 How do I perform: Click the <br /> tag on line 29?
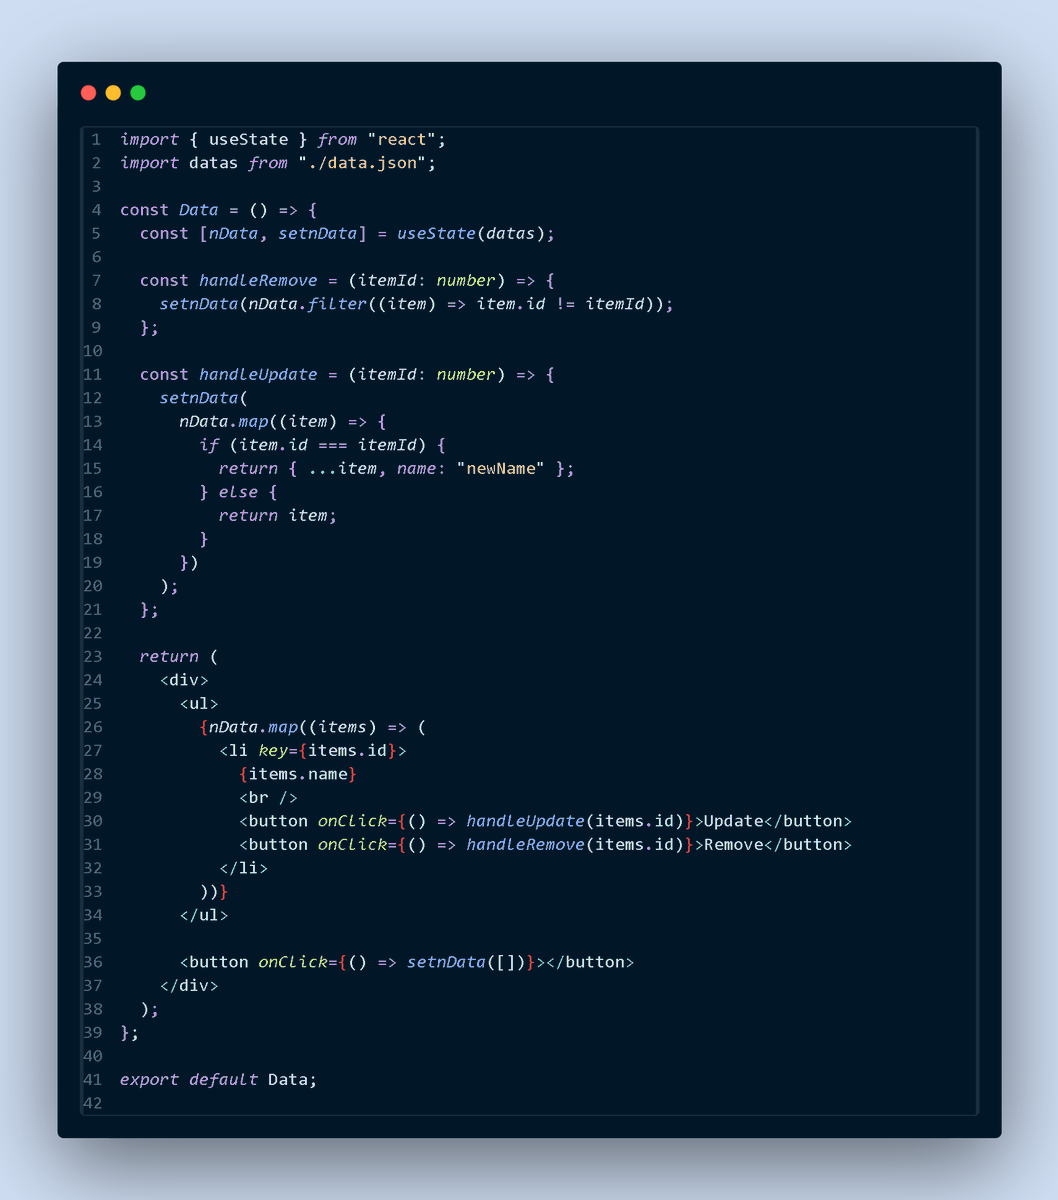[268, 798]
